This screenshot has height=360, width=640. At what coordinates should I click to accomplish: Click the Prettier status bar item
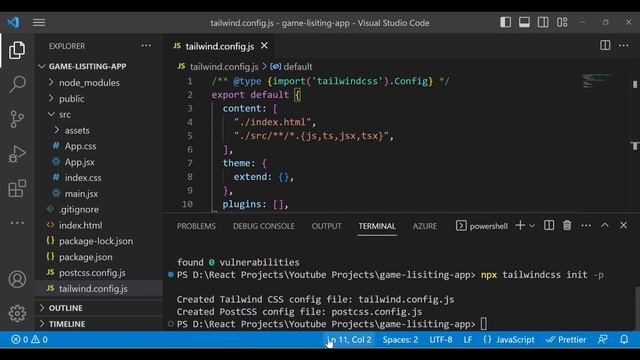coord(566,340)
